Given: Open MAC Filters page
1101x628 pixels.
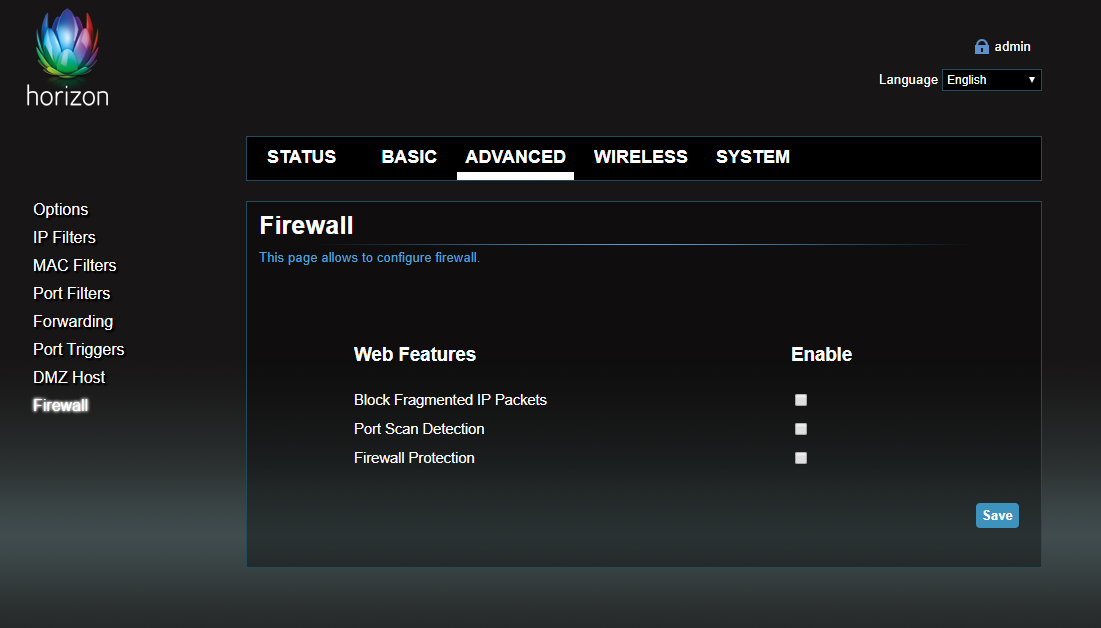Looking at the screenshot, I should coord(74,265).
